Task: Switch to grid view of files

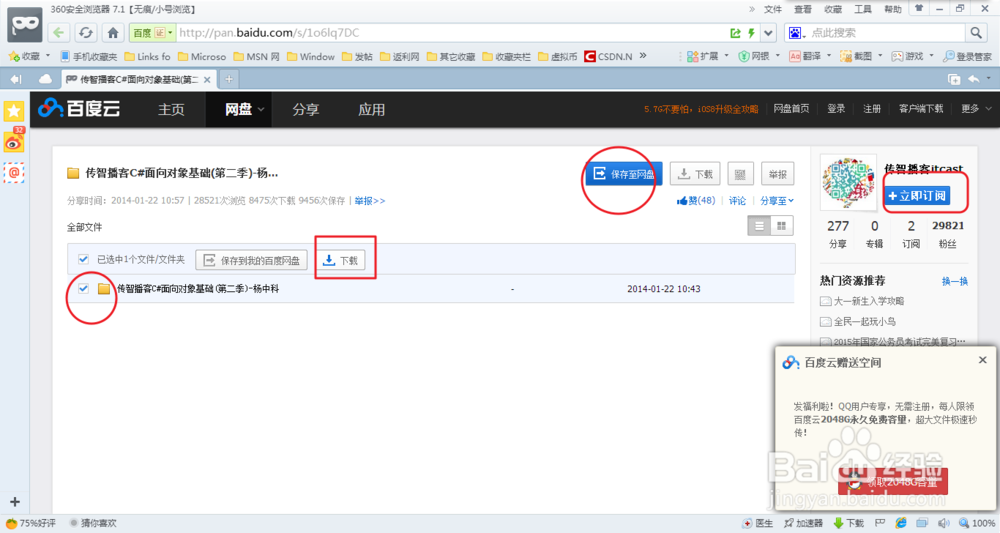Action: [781, 226]
